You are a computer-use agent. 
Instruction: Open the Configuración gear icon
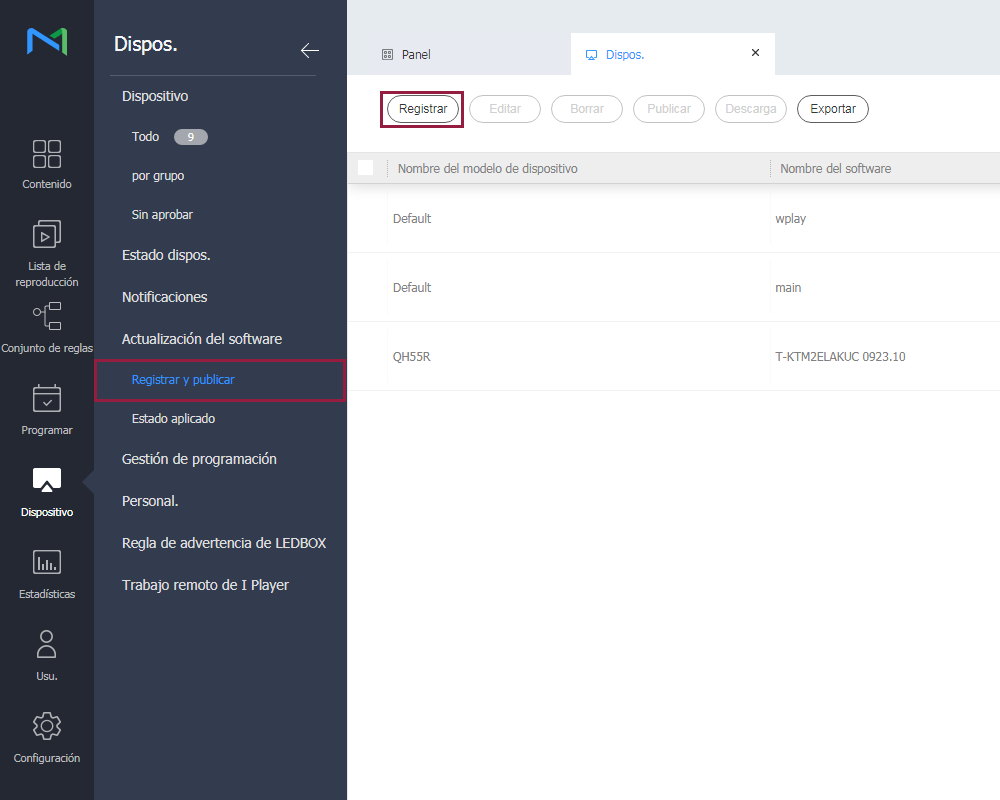(x=47, y=726)
